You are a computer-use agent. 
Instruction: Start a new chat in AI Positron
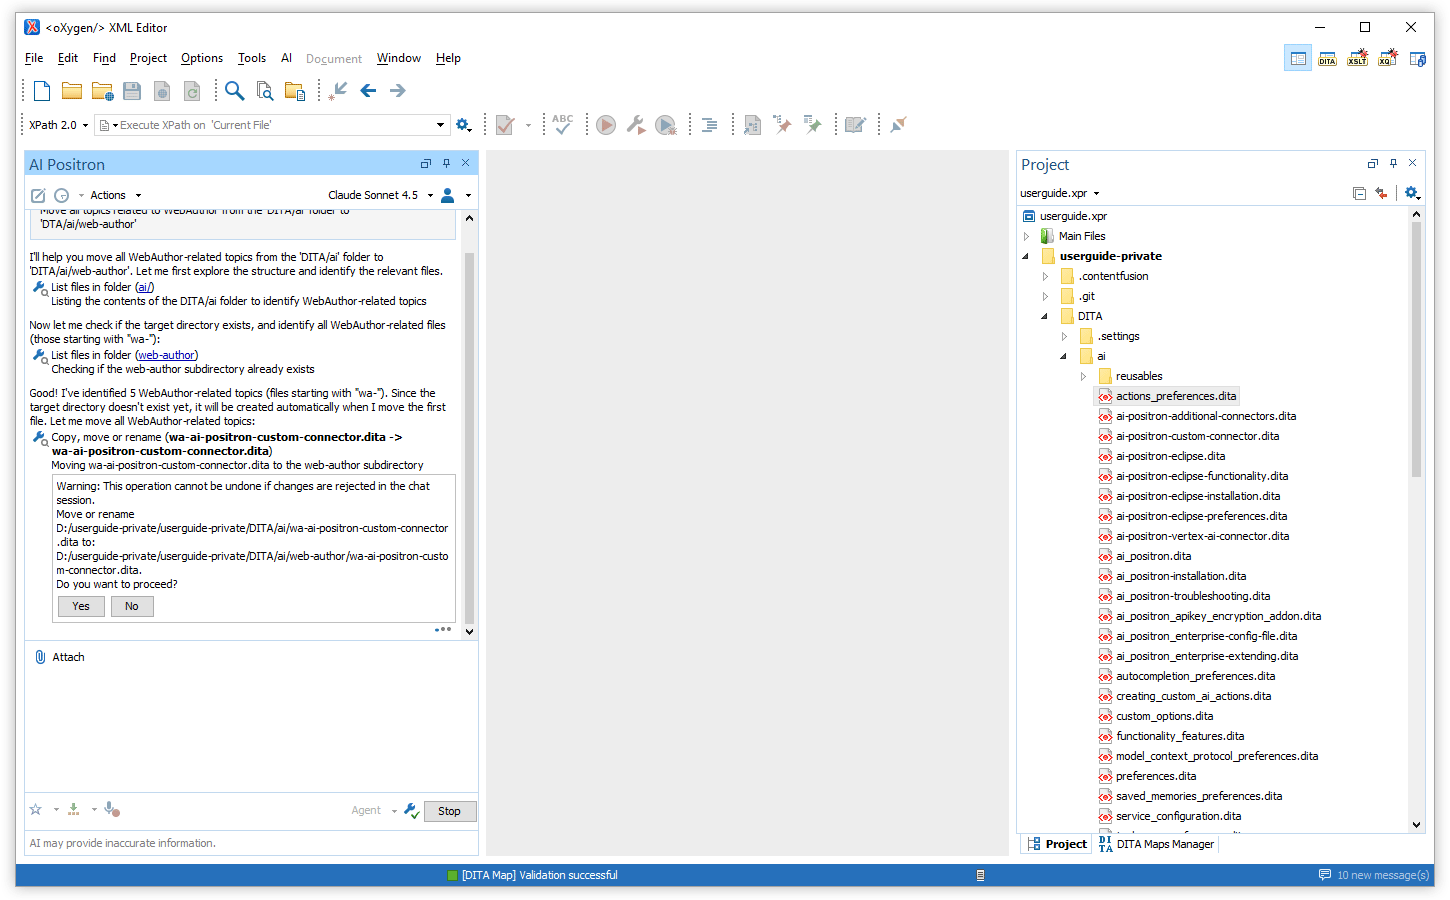tap(38, 196)
